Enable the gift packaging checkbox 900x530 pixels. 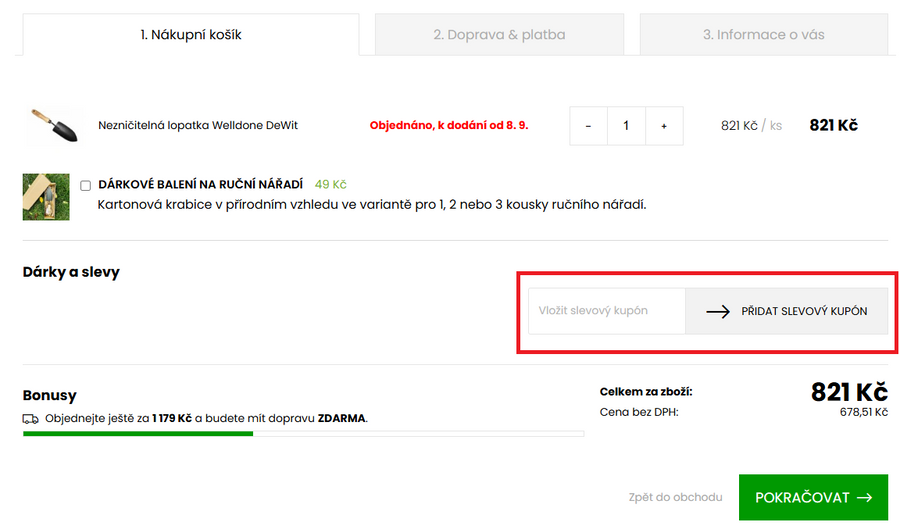(x=86, y=185)
